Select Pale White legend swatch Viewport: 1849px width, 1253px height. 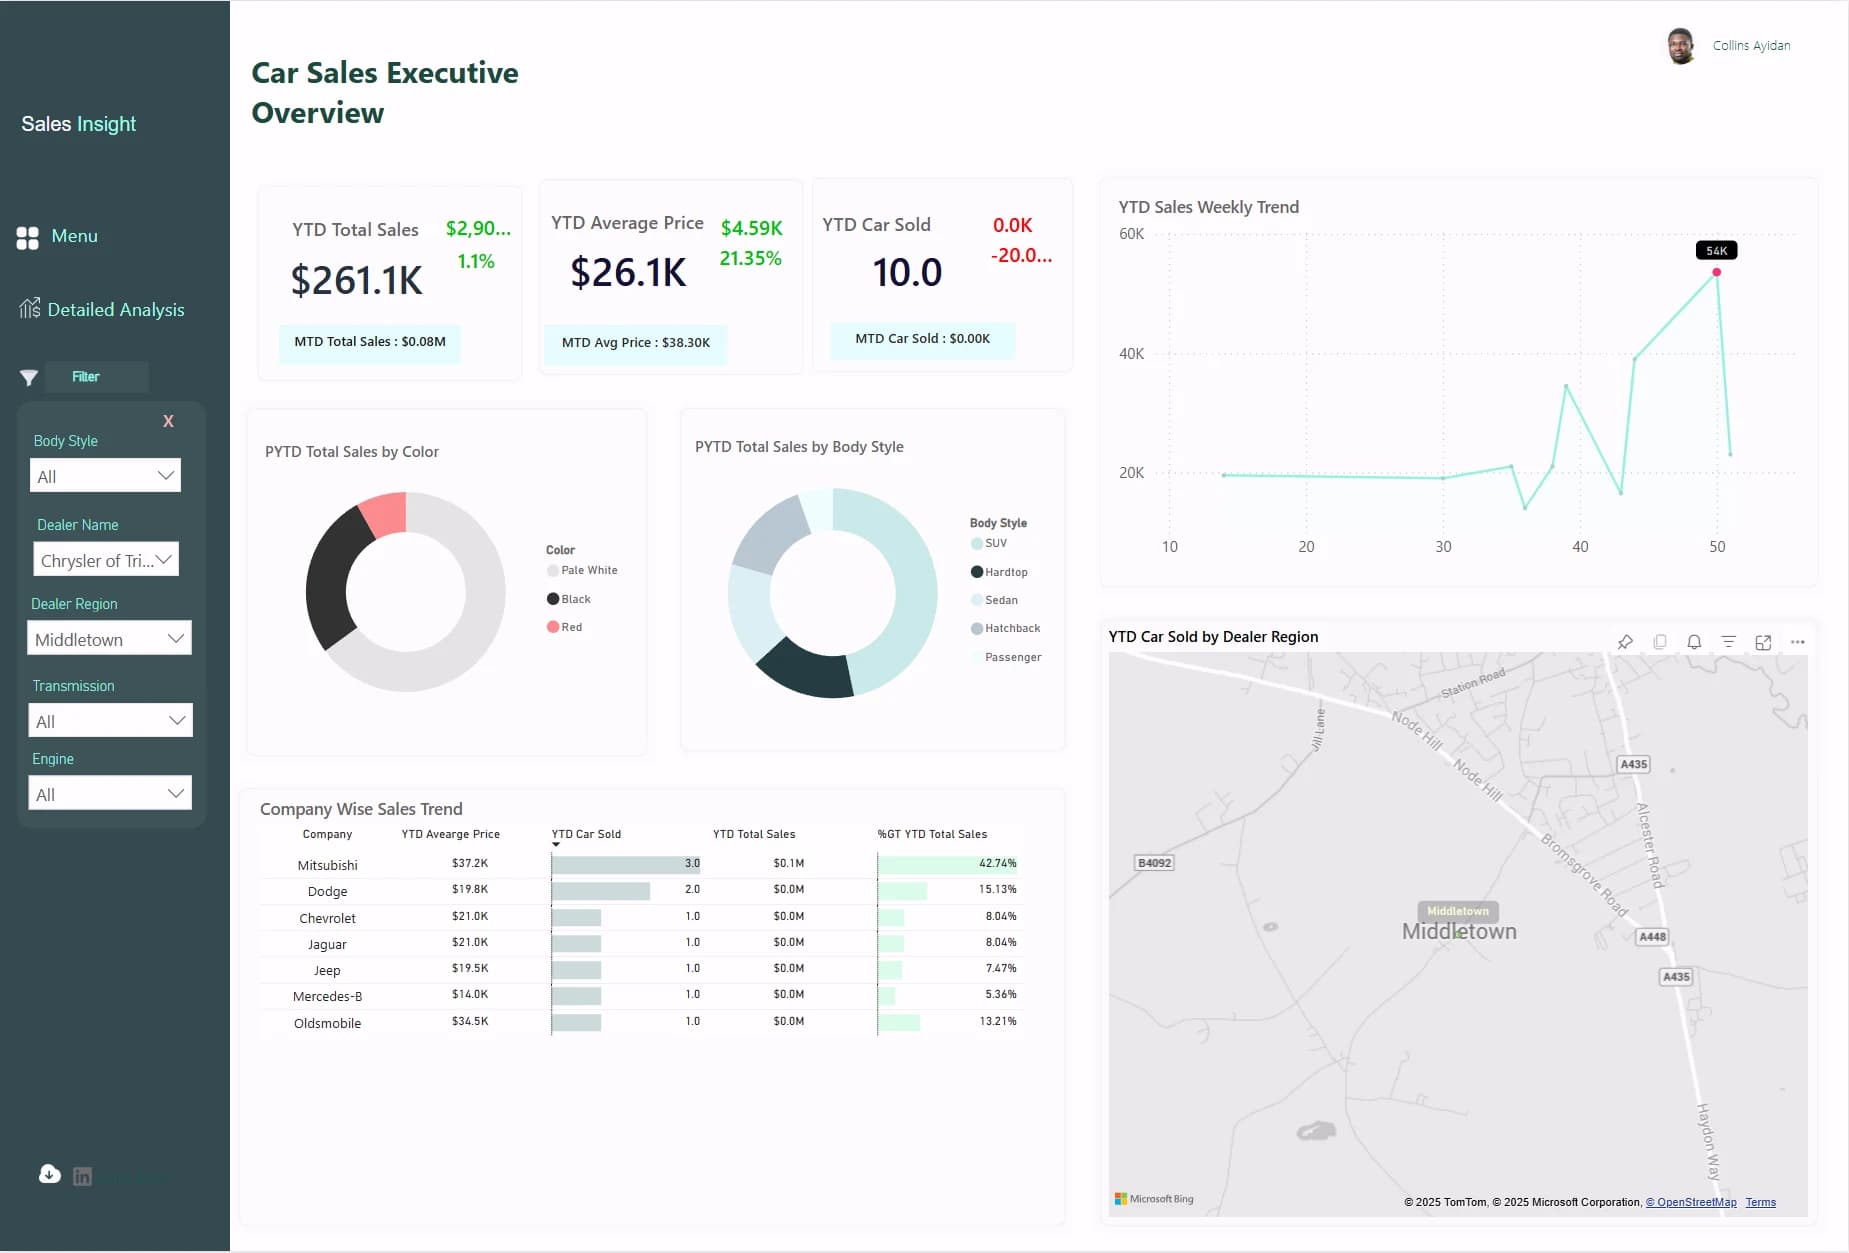pyautogui.click(x=552, y=571)
